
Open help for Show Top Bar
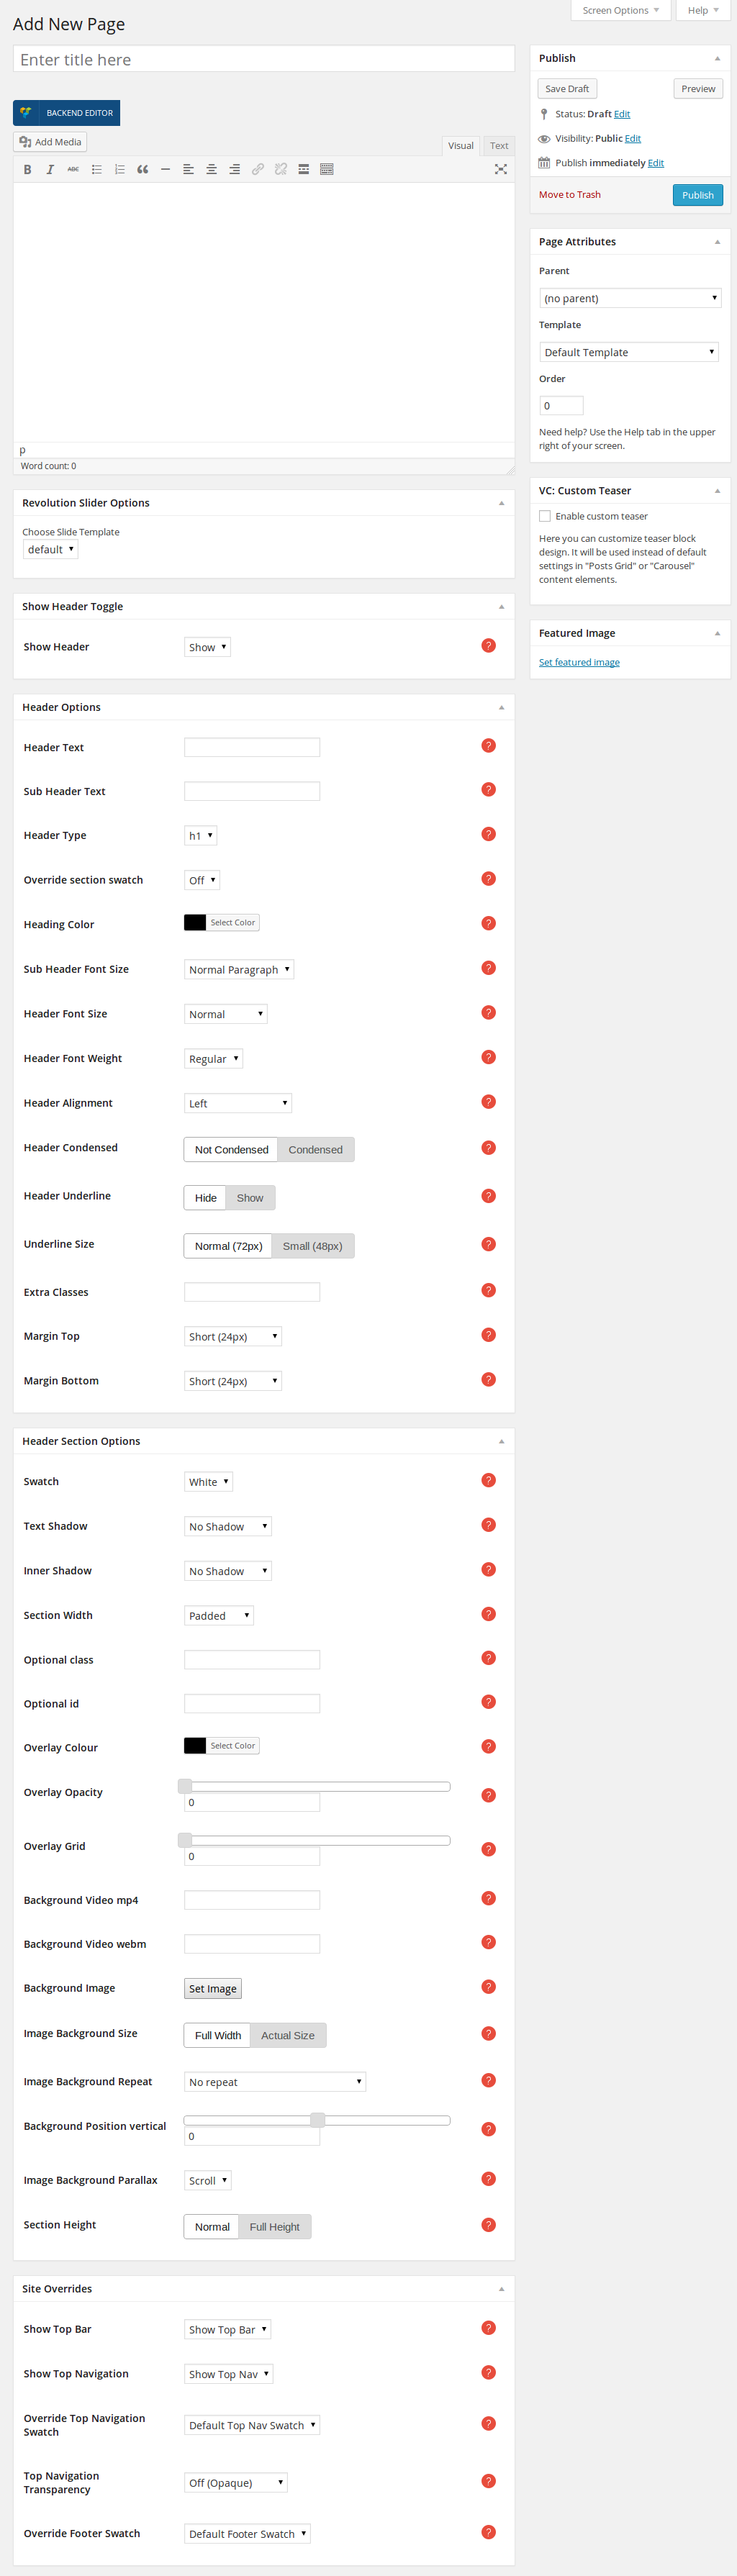[488, 2328]
